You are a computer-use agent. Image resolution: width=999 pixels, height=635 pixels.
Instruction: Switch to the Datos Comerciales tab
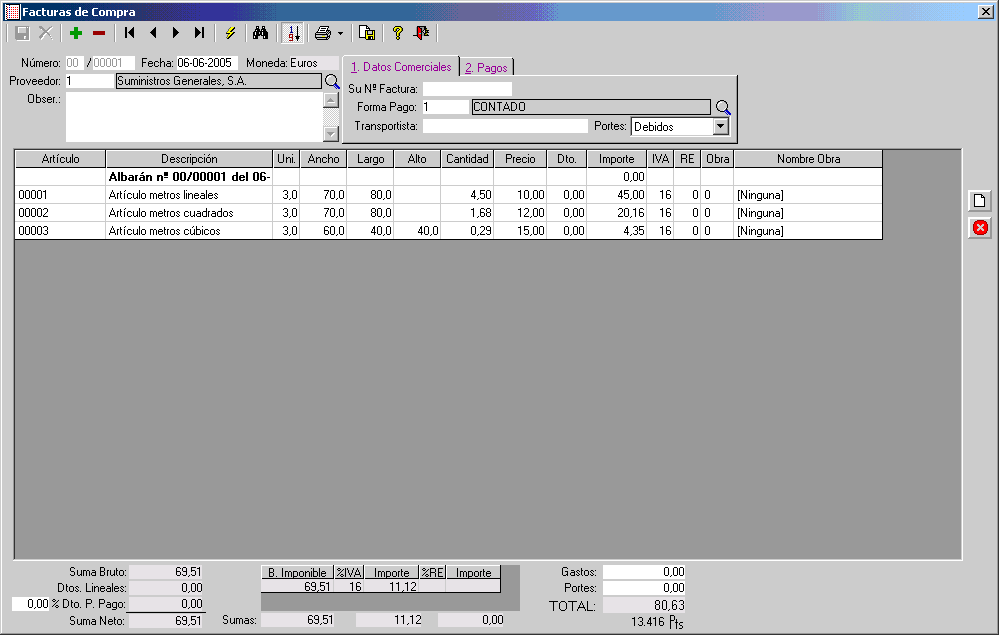pyautogui.click(x=401, y=67)
